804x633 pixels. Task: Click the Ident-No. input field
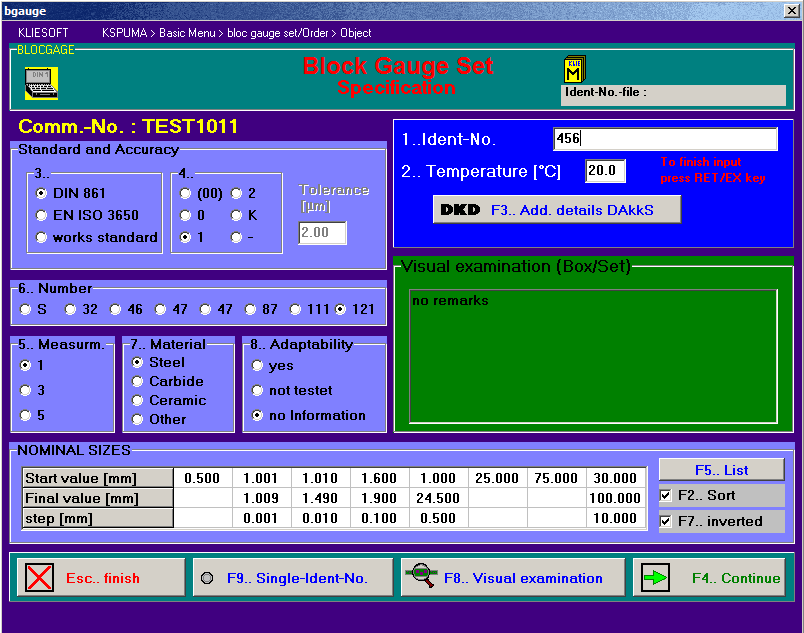coord(664,139)
